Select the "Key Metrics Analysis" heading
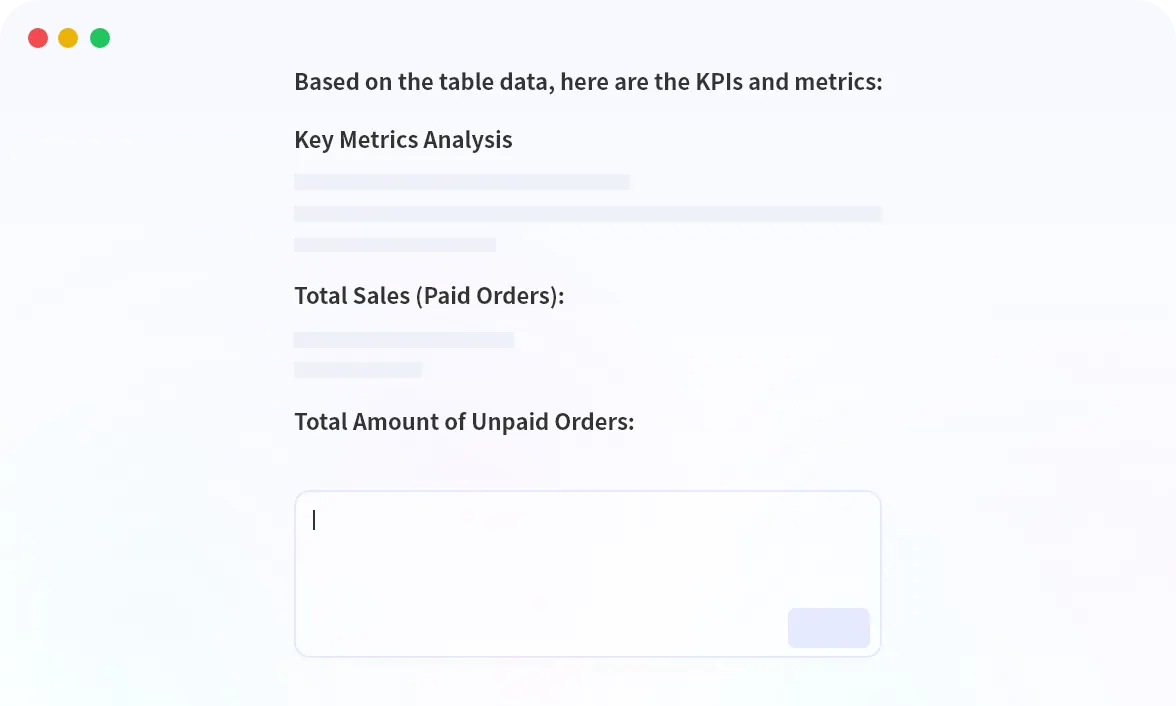 [x=403, y=140]
